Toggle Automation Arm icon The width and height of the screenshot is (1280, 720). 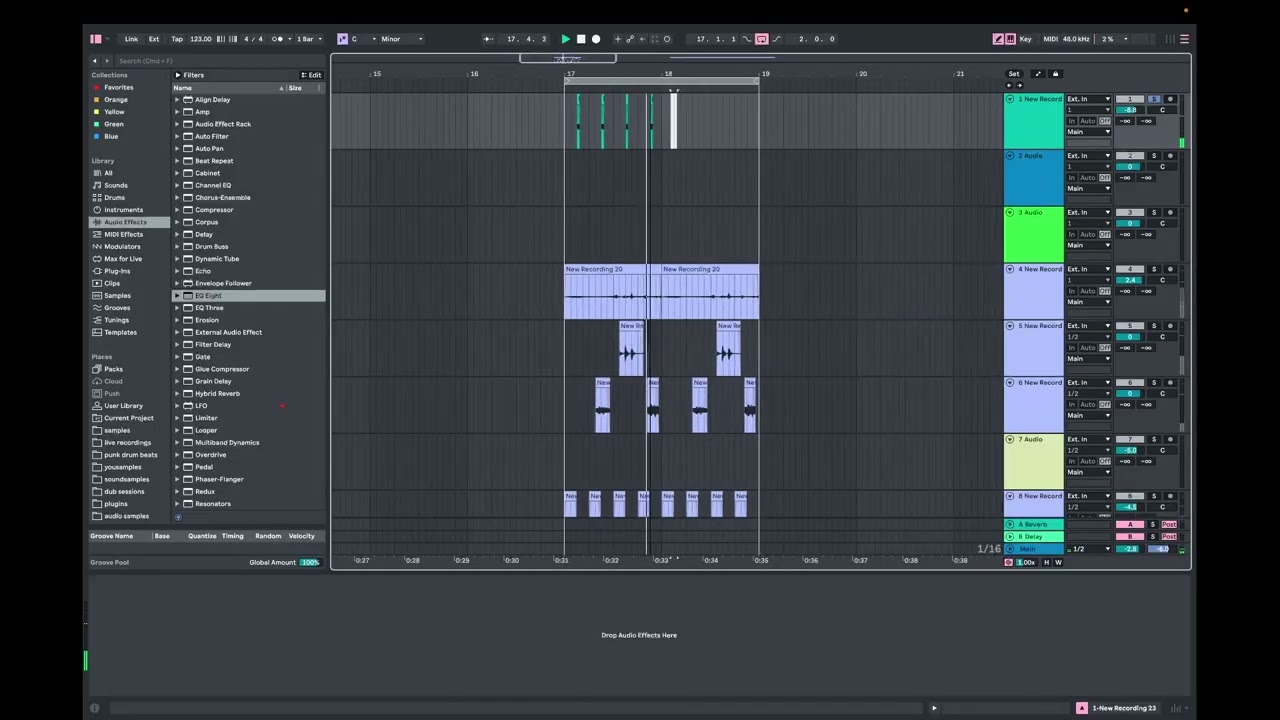tap(630, 39)
